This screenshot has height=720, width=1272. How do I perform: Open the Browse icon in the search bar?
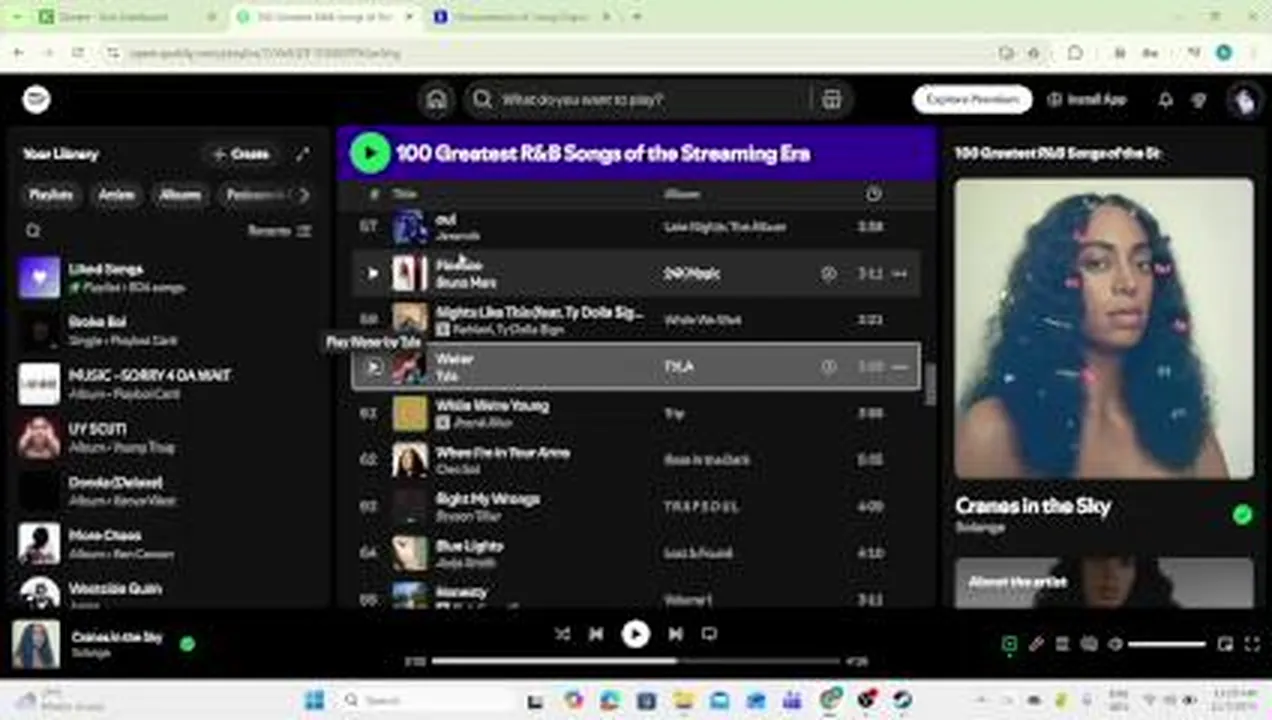(831, 99)
